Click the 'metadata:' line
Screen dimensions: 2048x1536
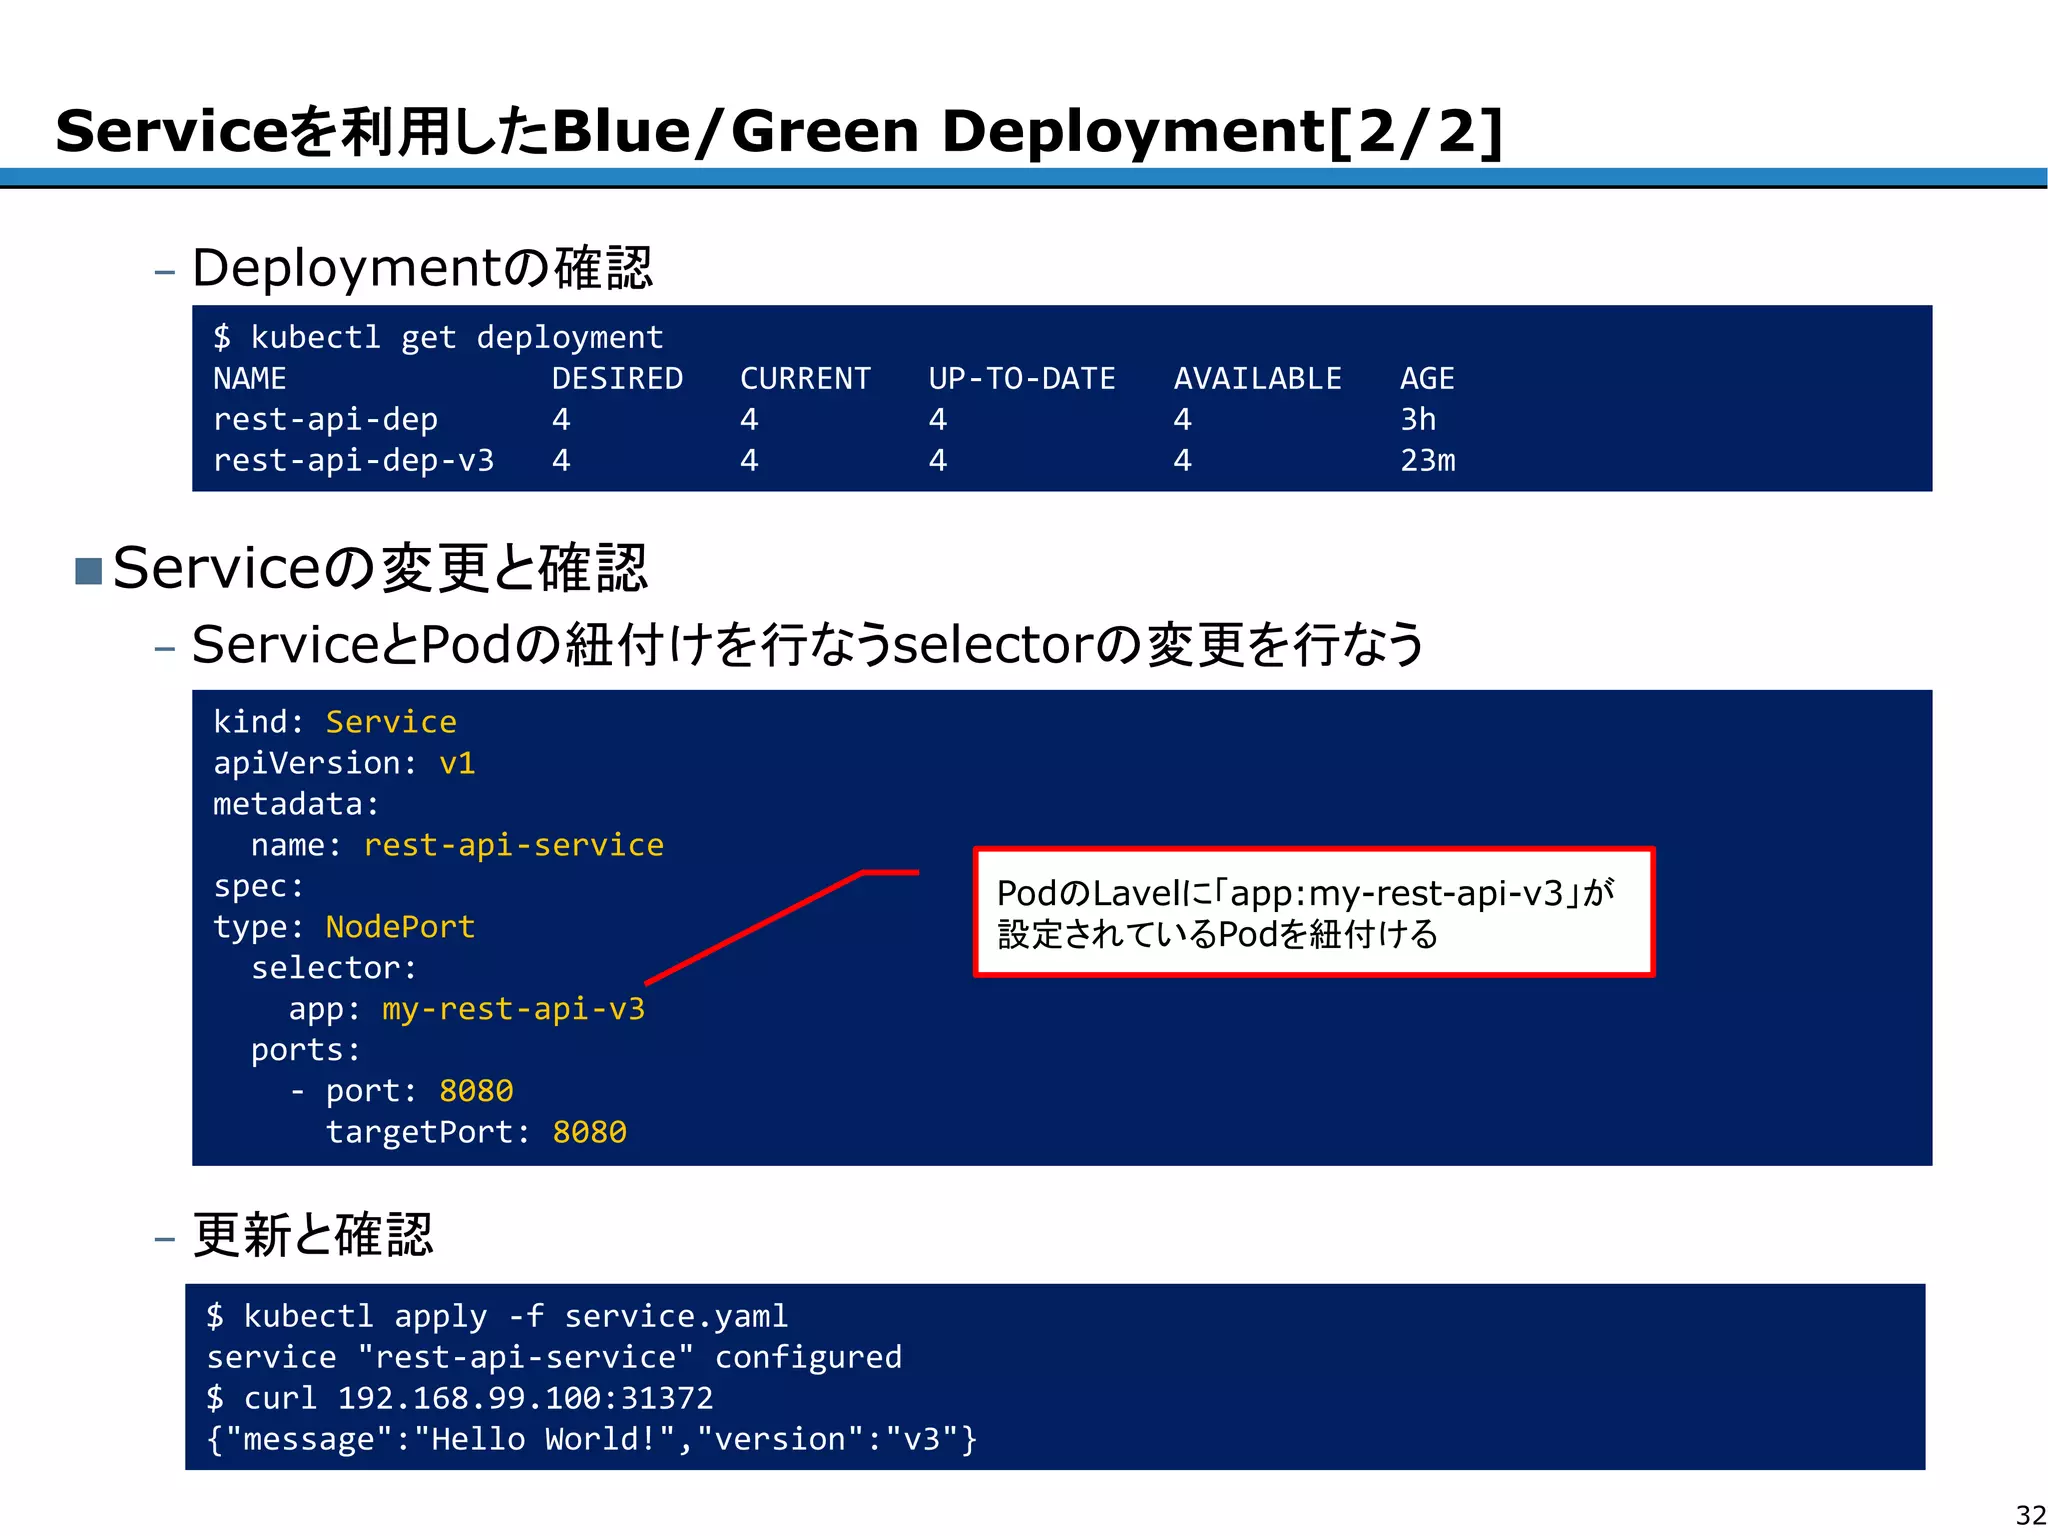pos(296,804)
